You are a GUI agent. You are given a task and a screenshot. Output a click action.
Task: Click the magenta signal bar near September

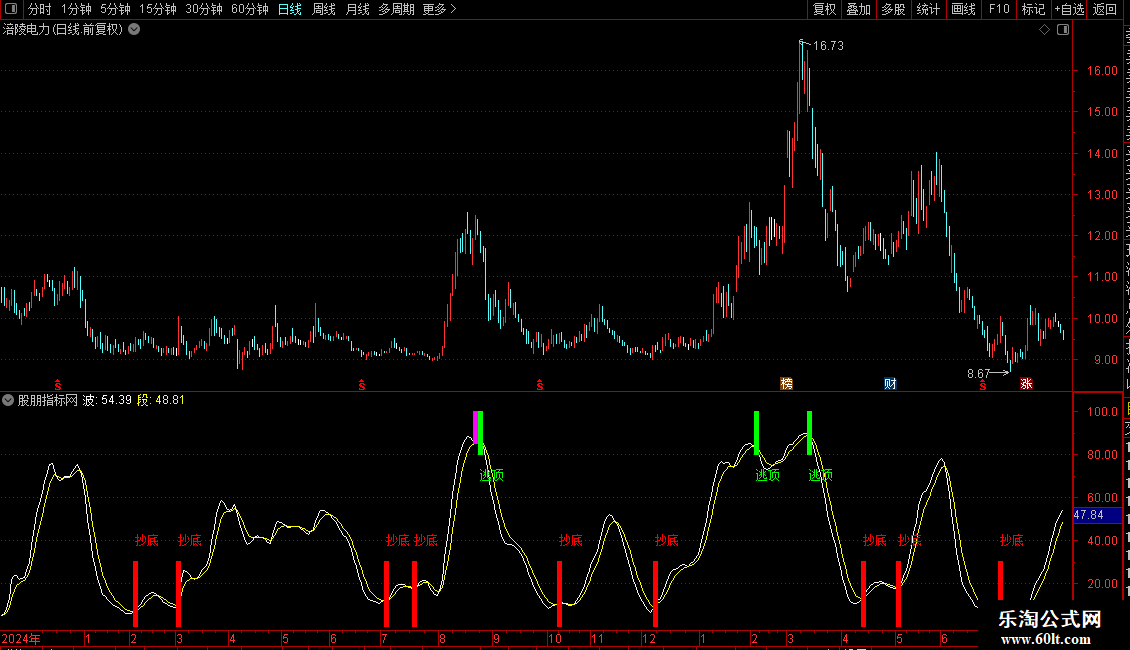coord(475,427)
